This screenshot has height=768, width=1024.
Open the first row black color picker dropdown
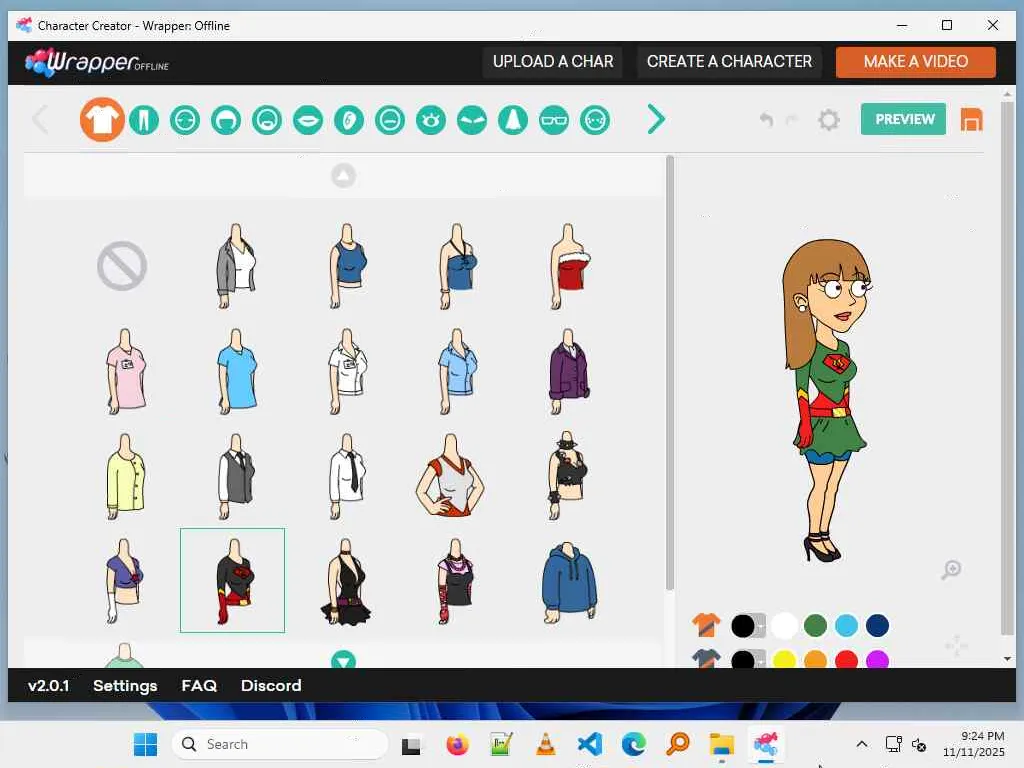pos(748,626)
